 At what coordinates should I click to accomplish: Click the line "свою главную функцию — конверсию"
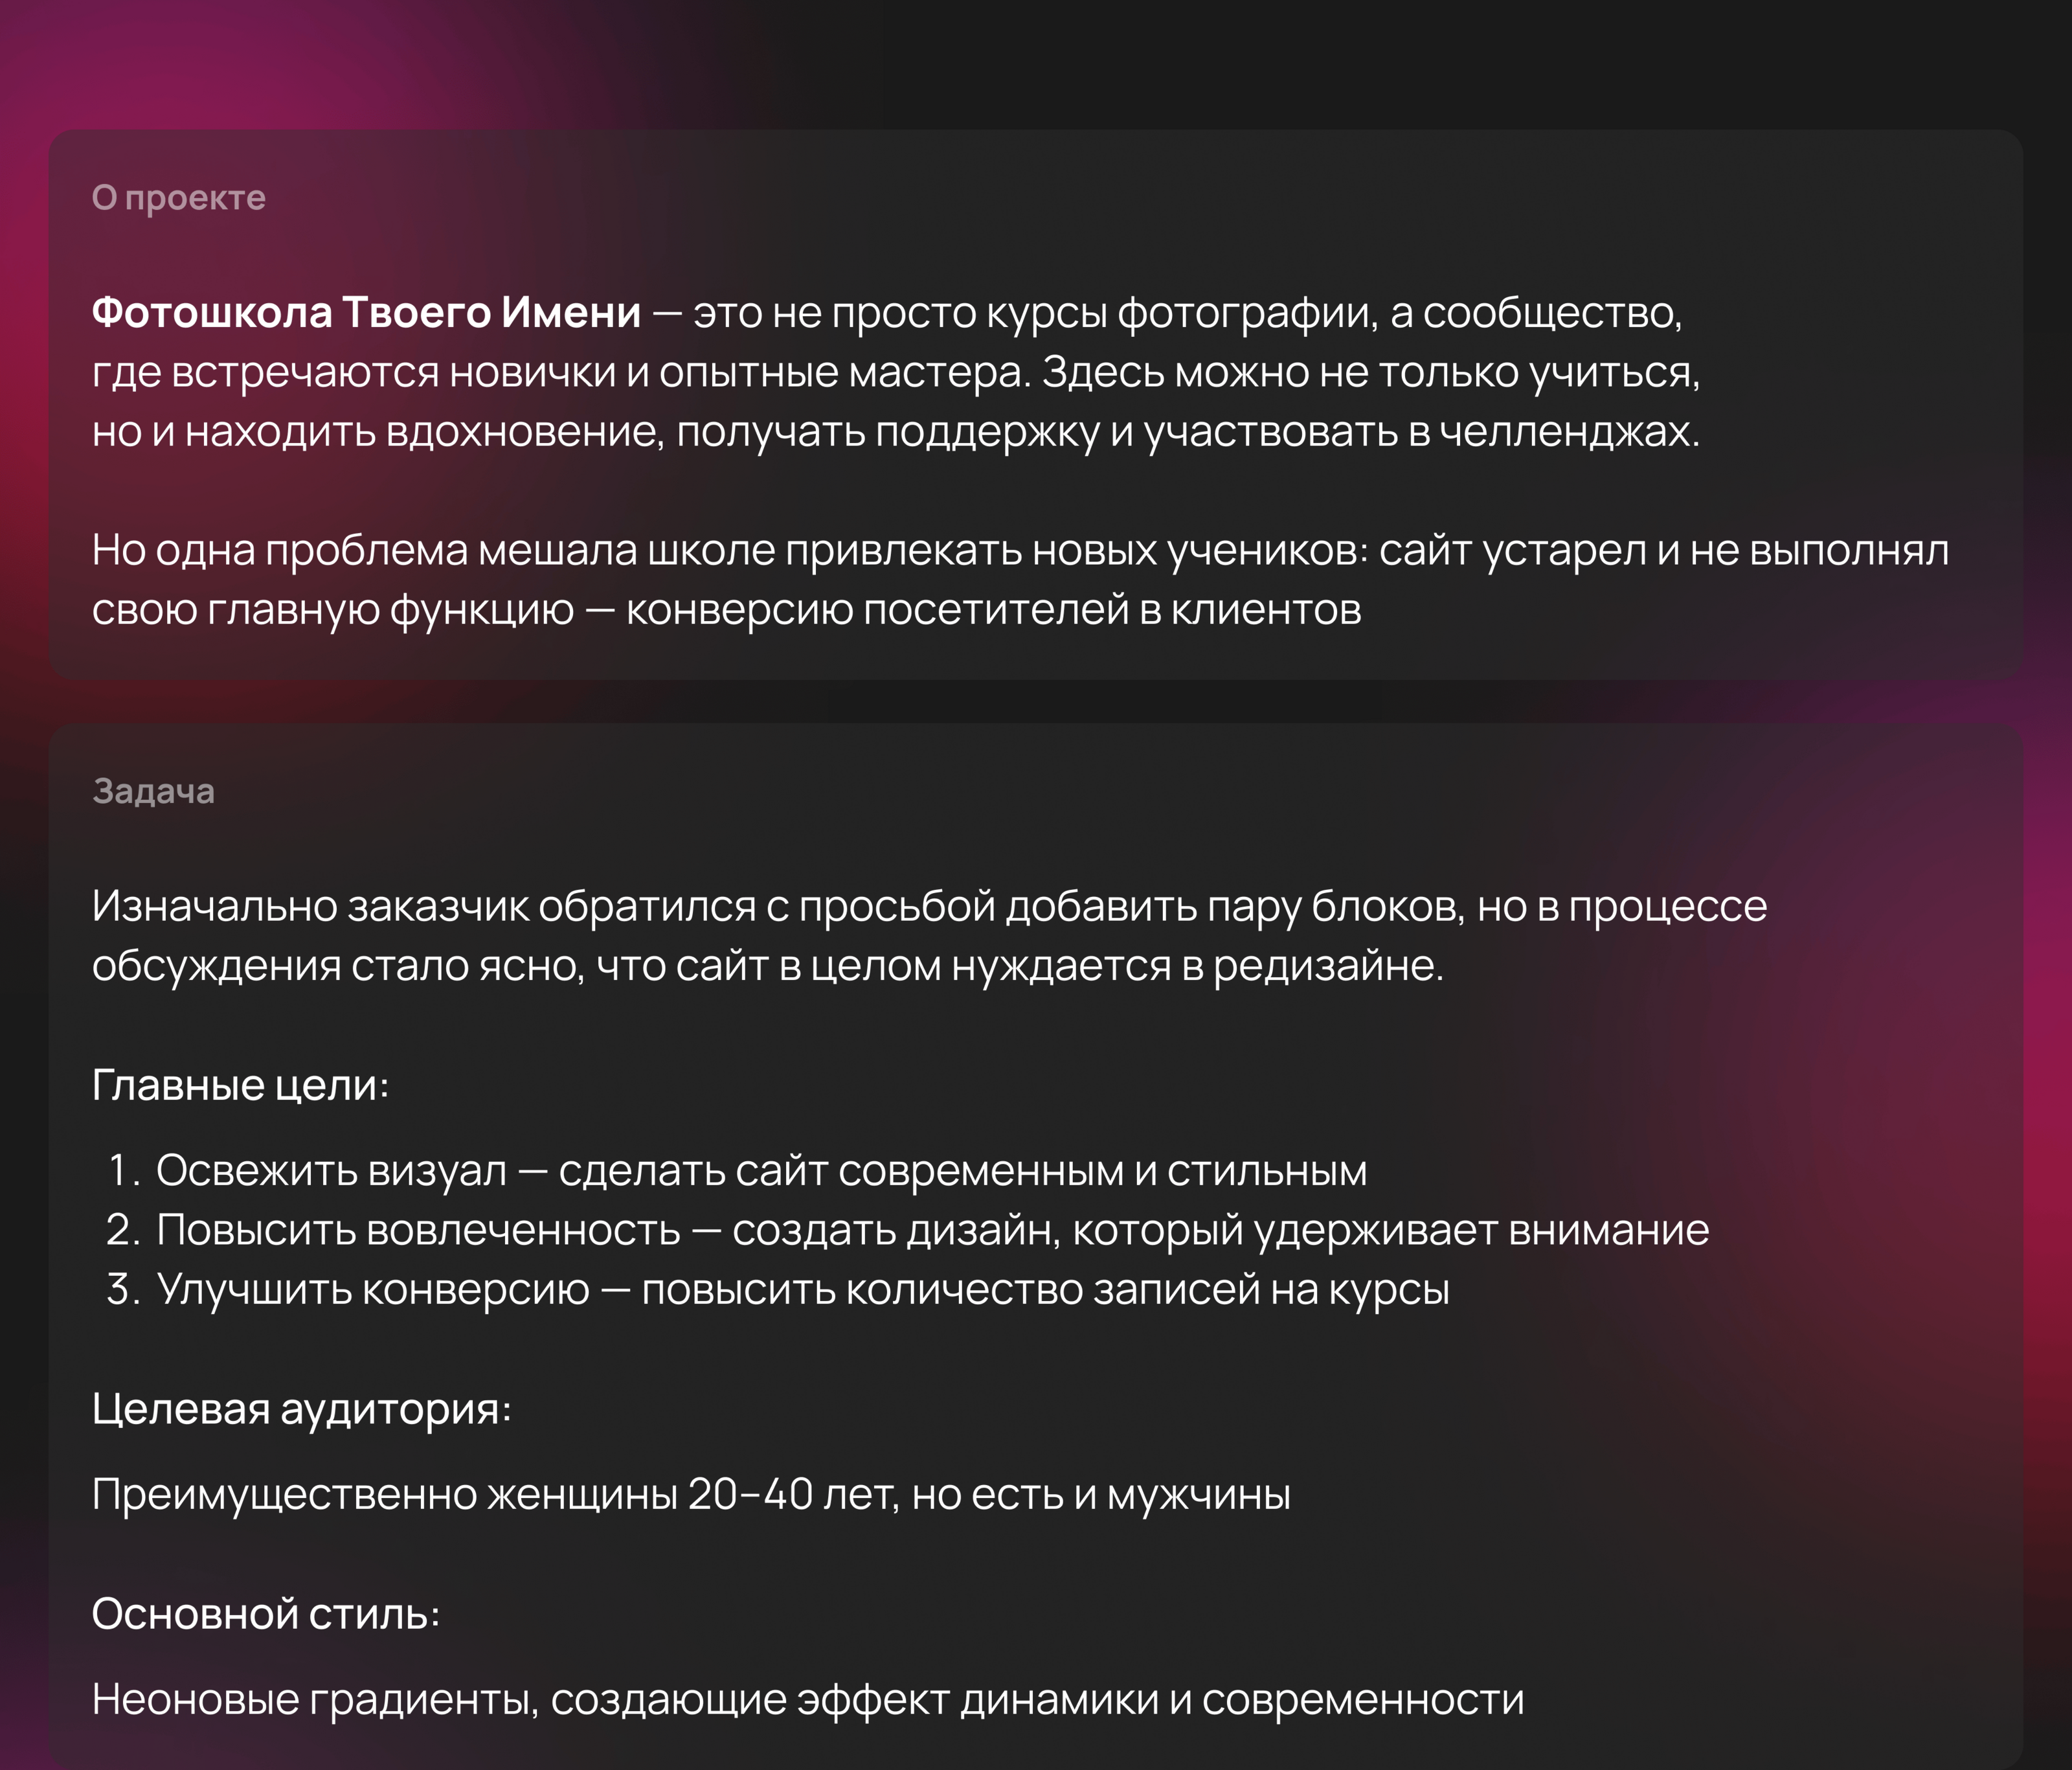click(726, 610)
